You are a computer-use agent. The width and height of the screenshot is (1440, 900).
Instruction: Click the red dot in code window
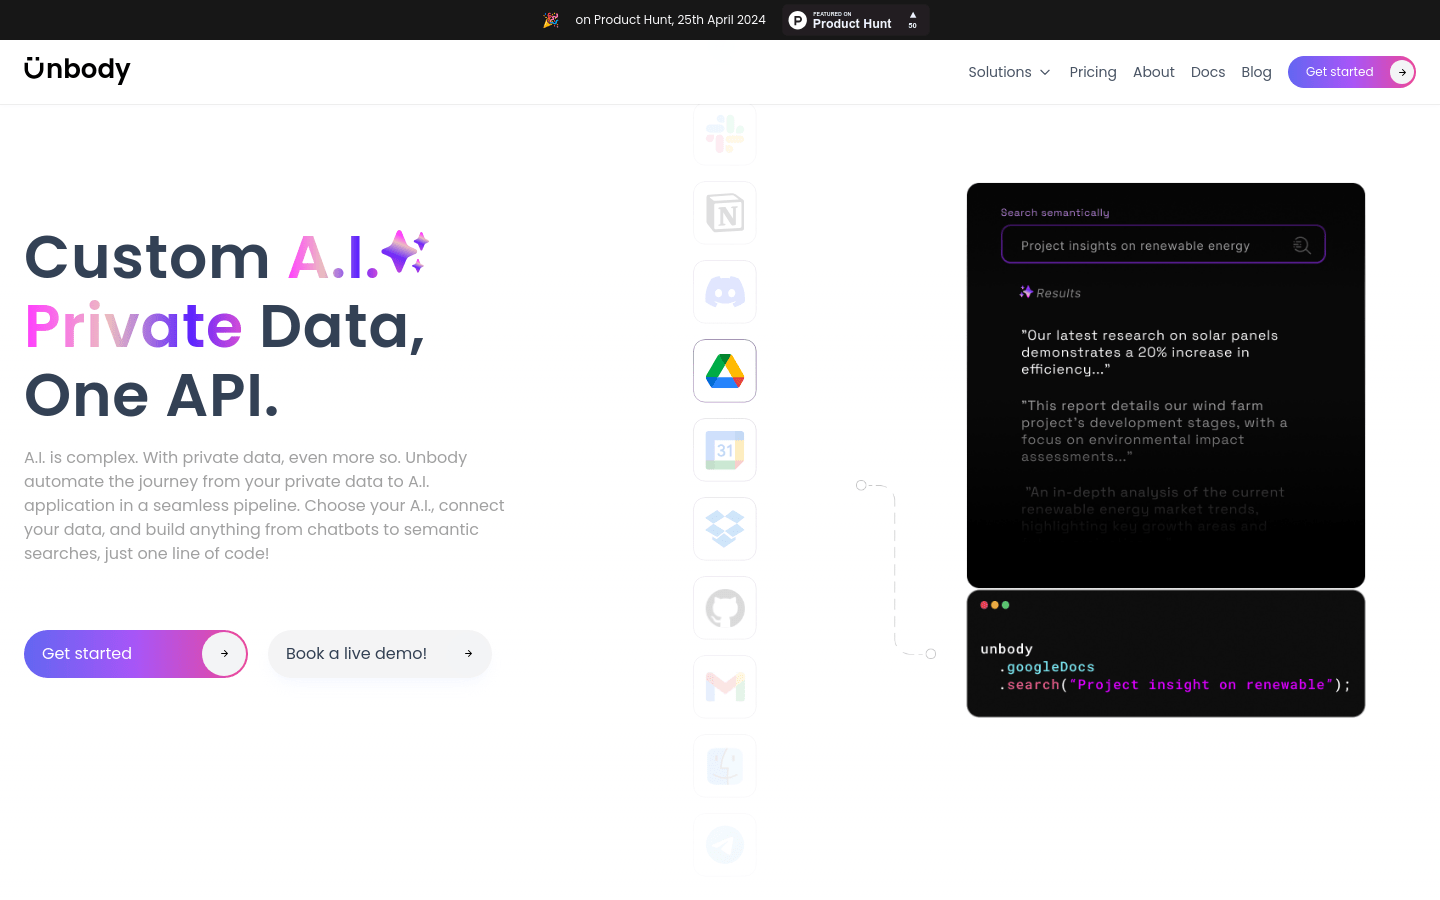click(x=984, y=605)
